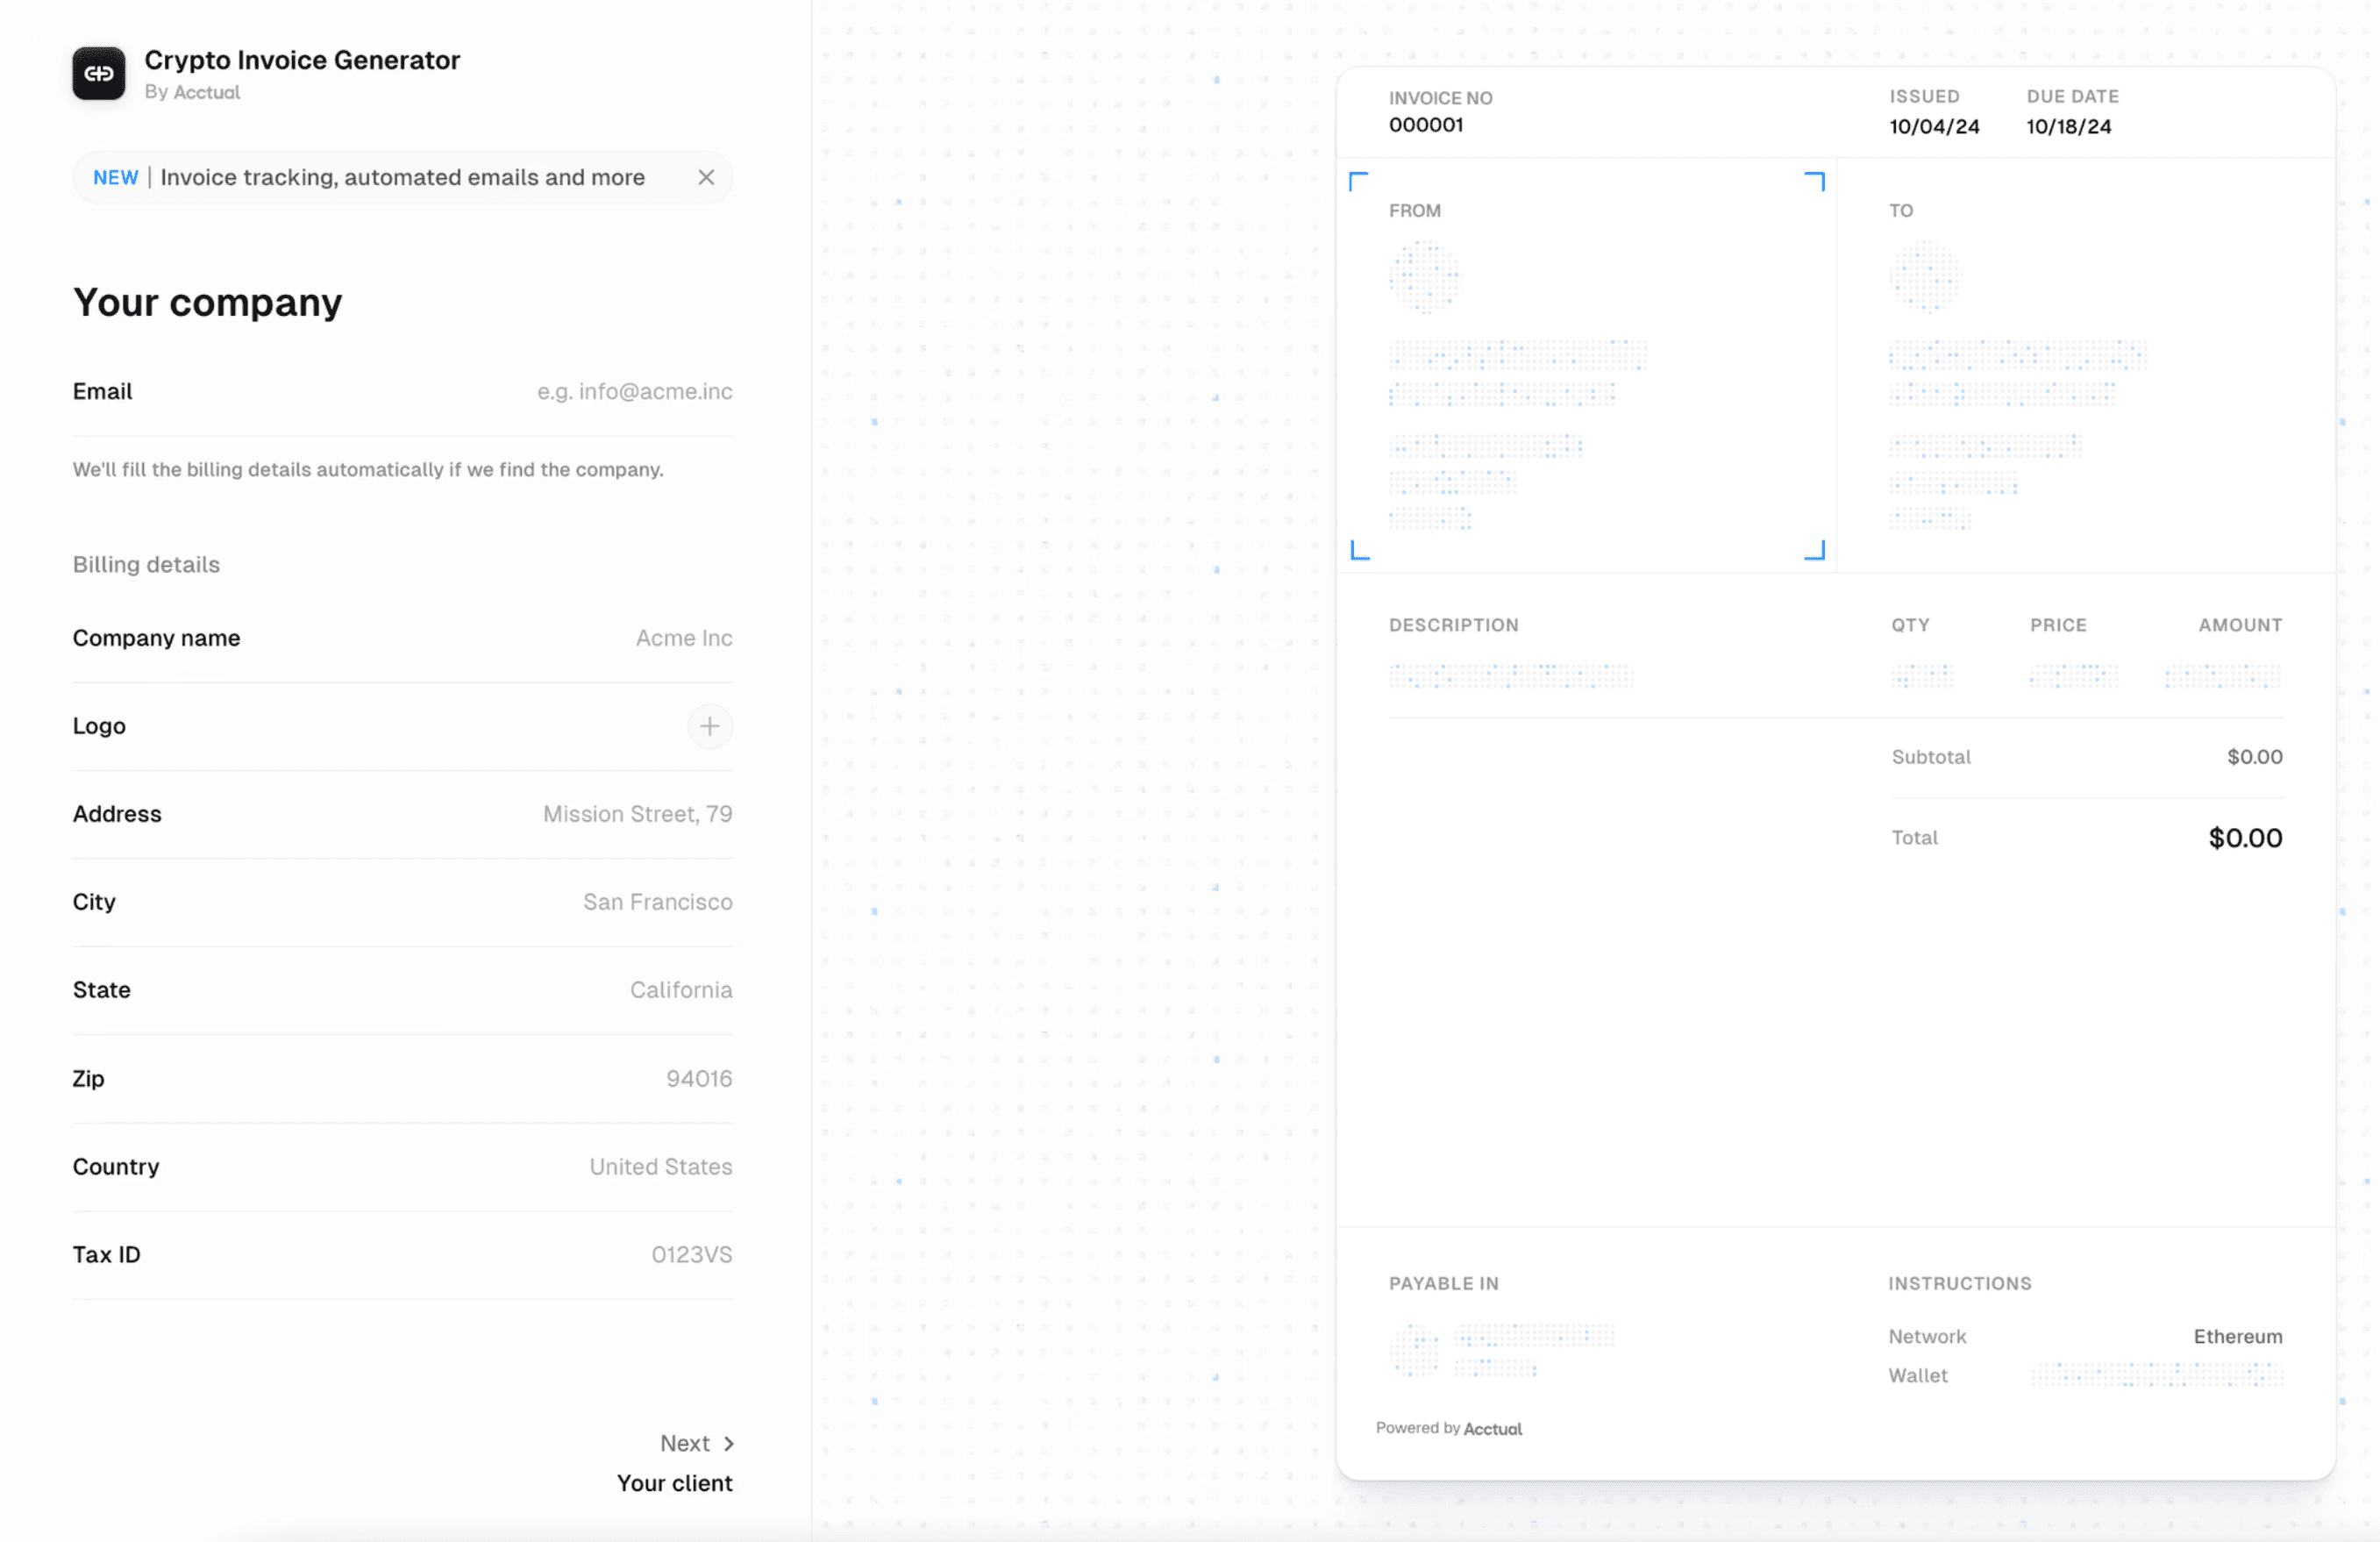The width and height of the screenshot is (2380, 1542).
Task: Click the close X on the NEW banner
Action: click(704, 177)
